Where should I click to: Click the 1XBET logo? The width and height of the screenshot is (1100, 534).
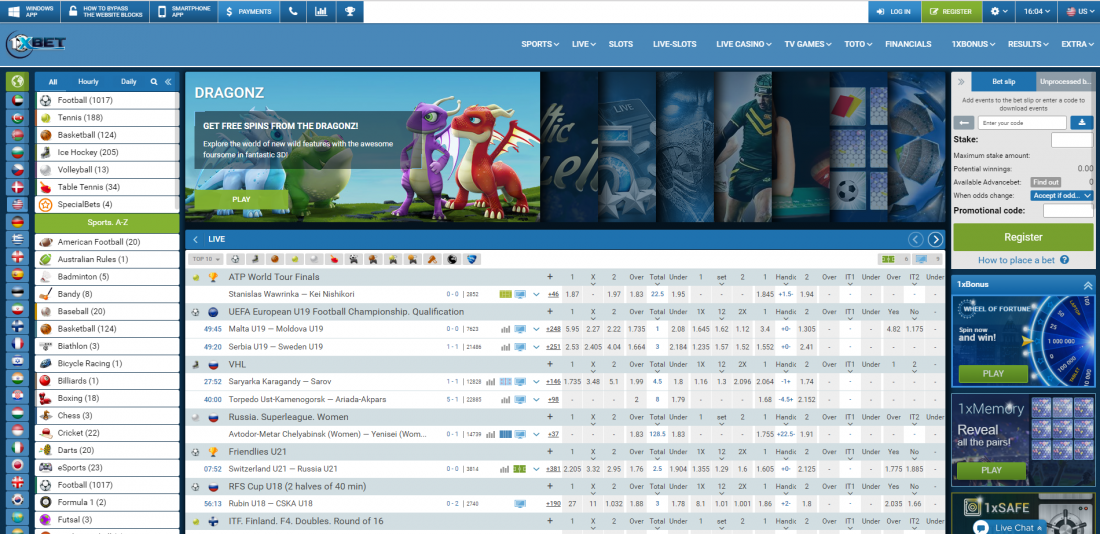pos(36,44)
